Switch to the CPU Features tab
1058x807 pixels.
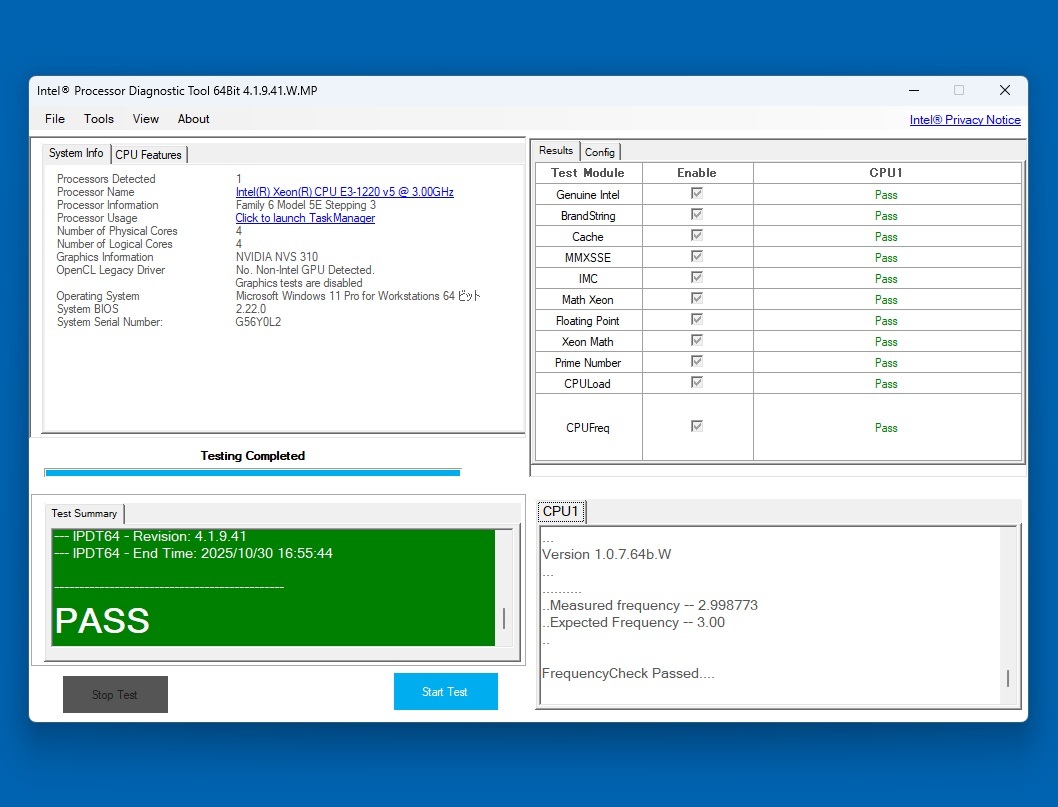point(148,155)
